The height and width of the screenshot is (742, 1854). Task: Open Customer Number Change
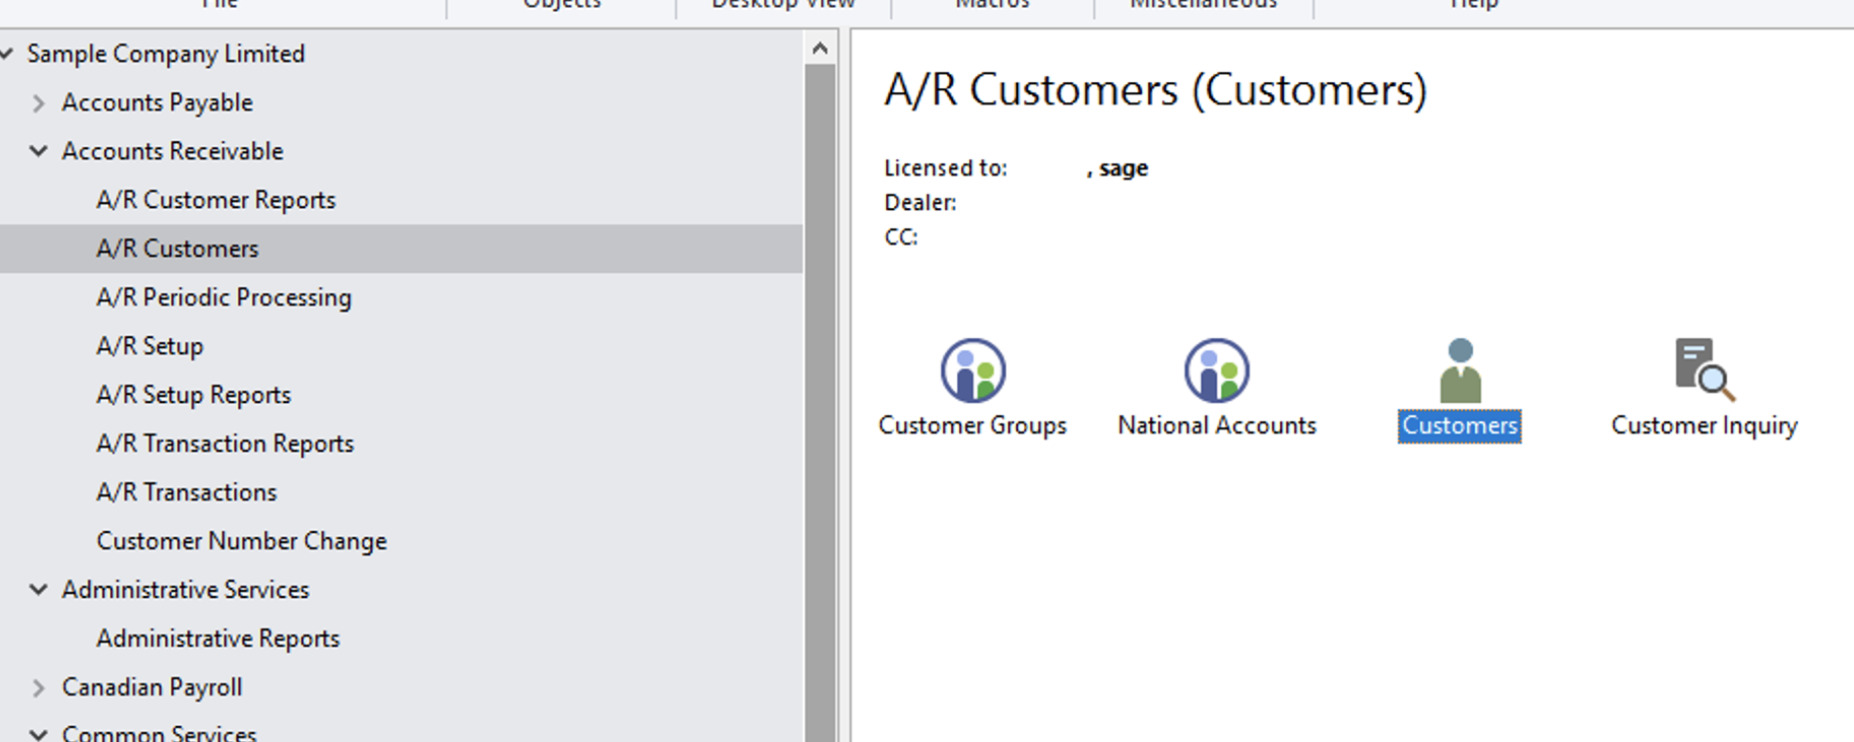coord(242,541)
